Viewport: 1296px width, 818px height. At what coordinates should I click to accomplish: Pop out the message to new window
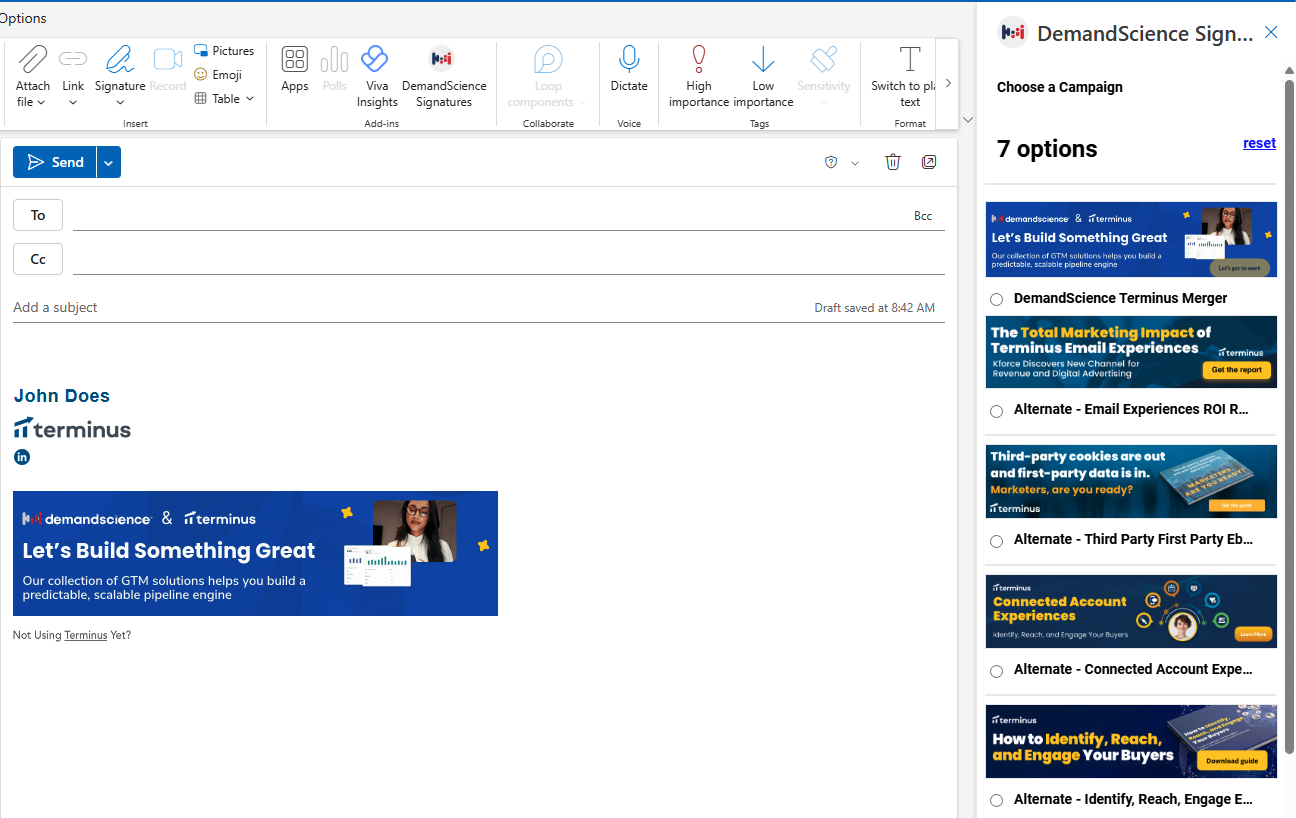click(929, 162)
